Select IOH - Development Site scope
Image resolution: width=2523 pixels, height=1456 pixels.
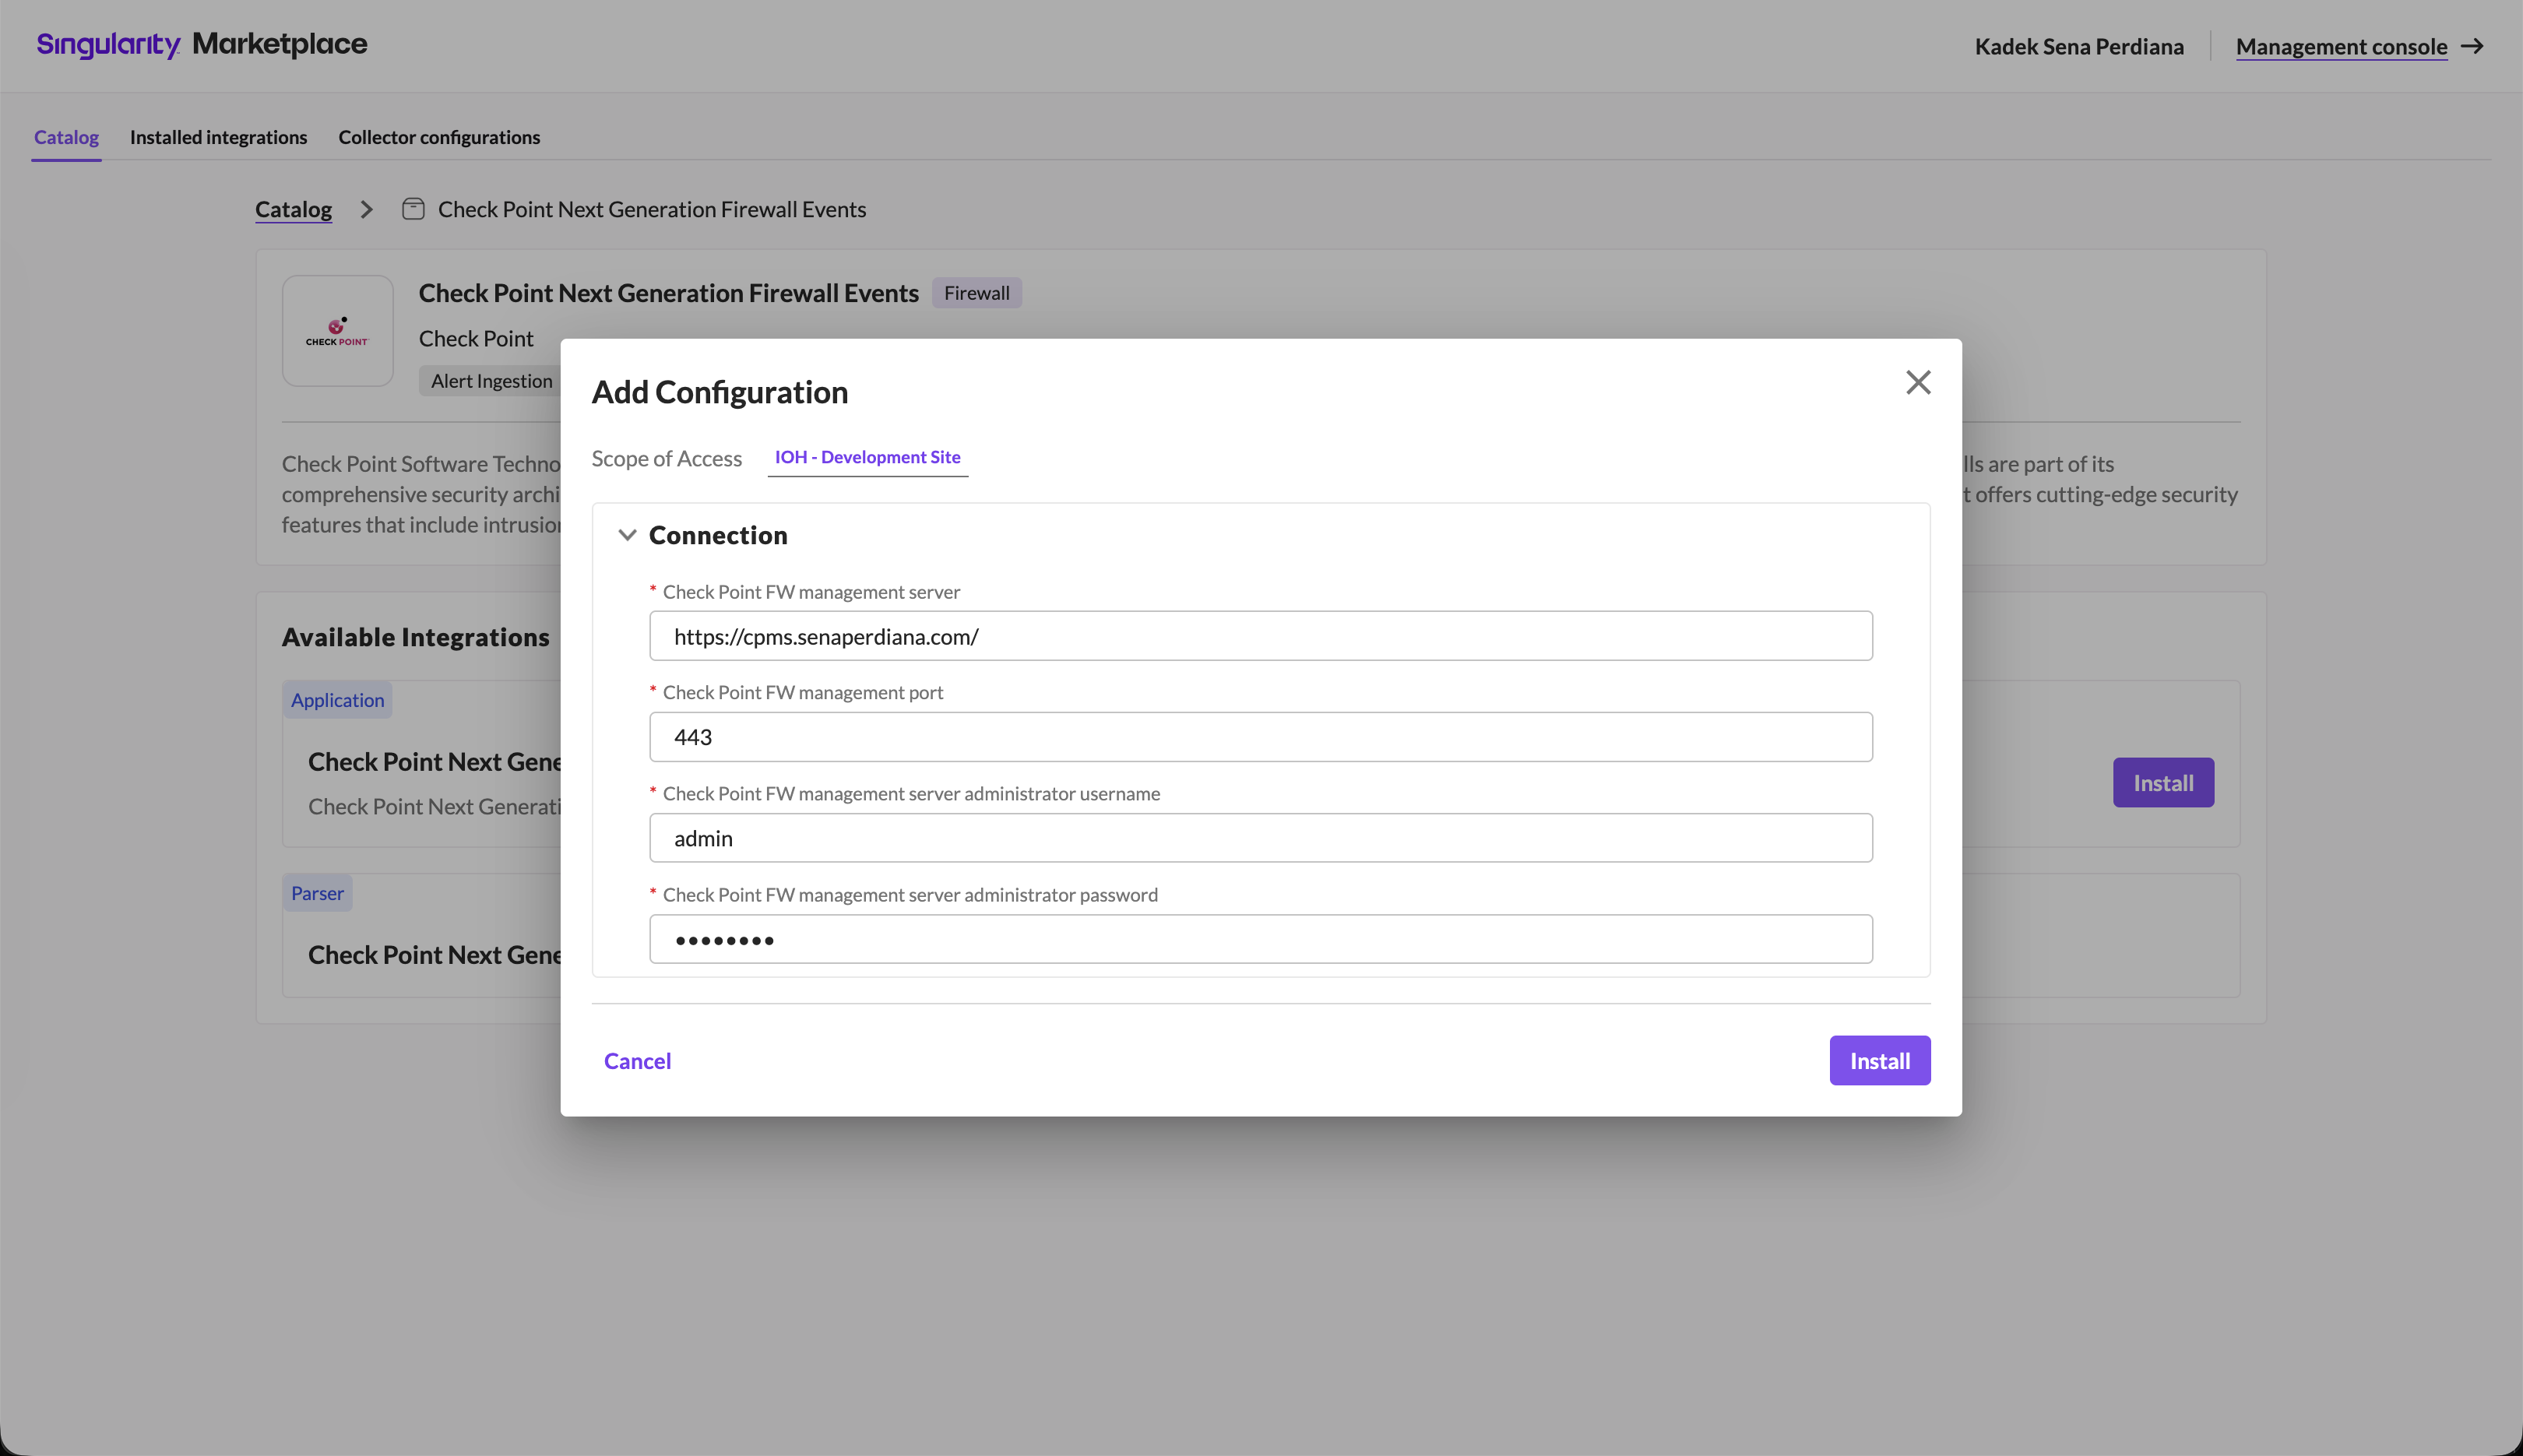tap(867, 457)
